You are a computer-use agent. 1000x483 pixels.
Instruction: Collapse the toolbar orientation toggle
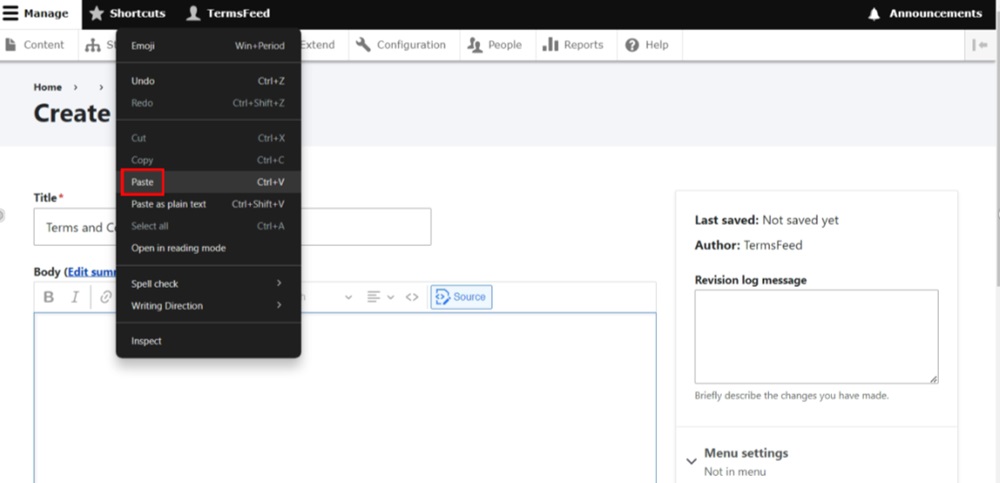coord(980,45)
